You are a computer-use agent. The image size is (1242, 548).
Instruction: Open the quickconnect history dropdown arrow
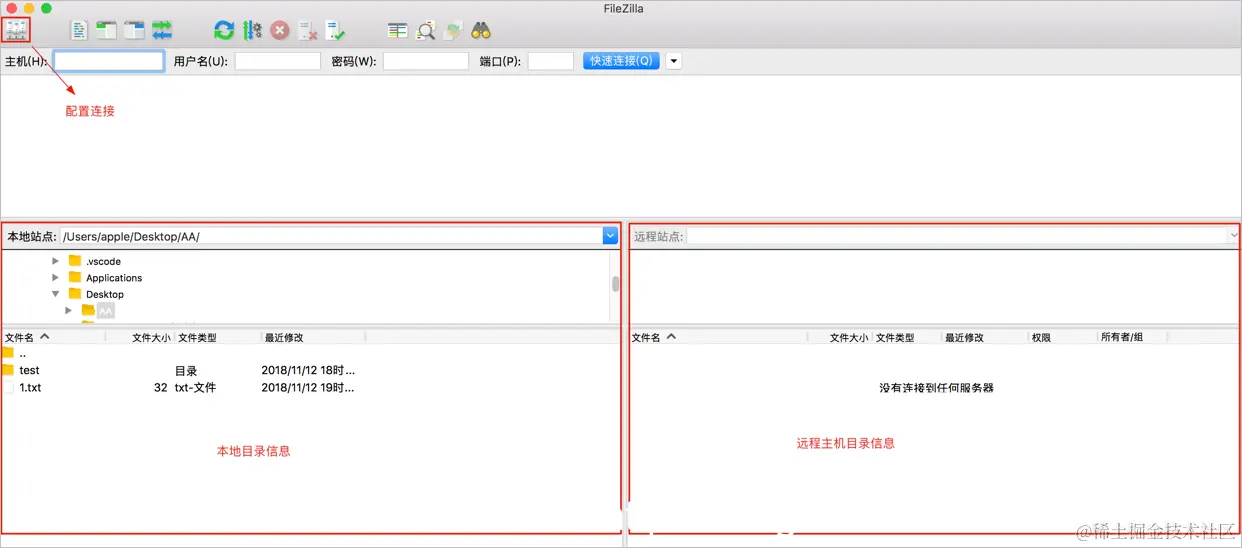pos(674,61)
